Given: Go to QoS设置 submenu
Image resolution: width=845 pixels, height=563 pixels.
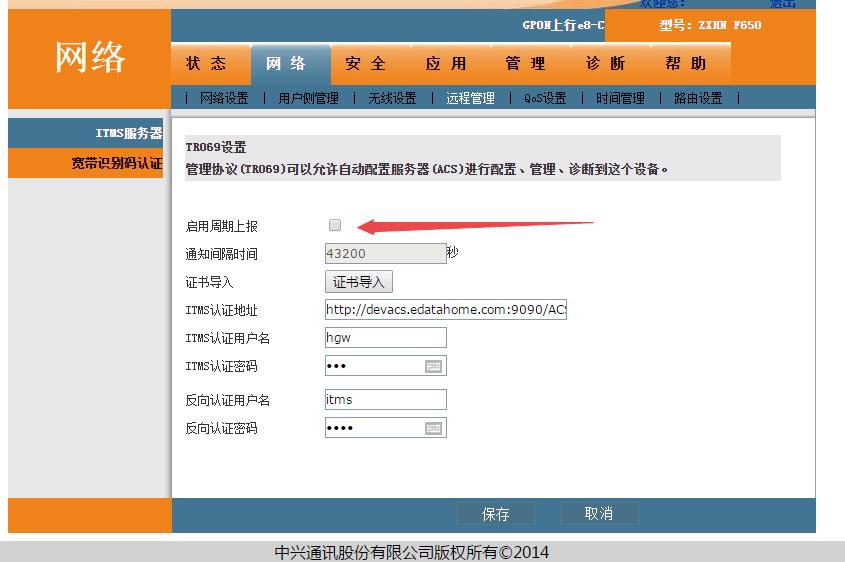Looking at the screenshot, I should (x=545, y=98).
